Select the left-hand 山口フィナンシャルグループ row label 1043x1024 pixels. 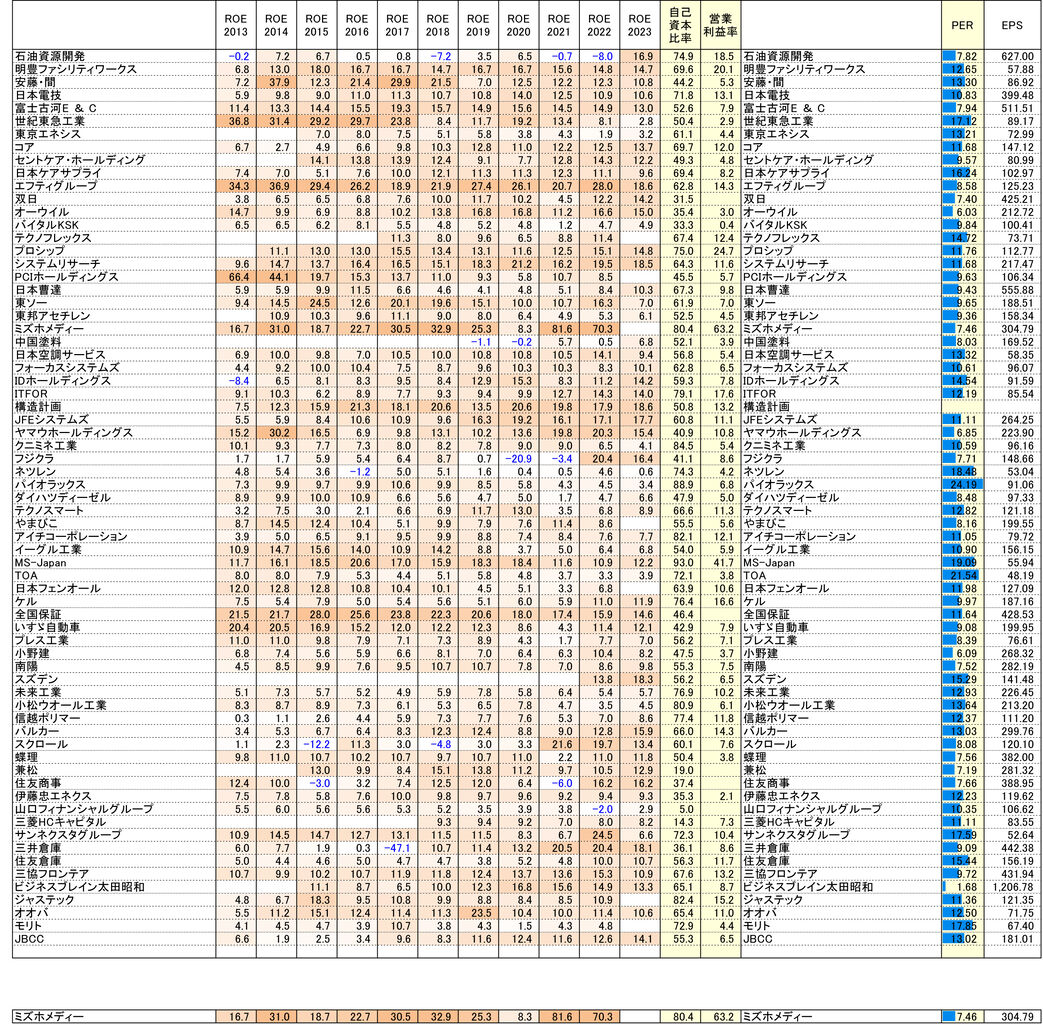pos(84,809)
